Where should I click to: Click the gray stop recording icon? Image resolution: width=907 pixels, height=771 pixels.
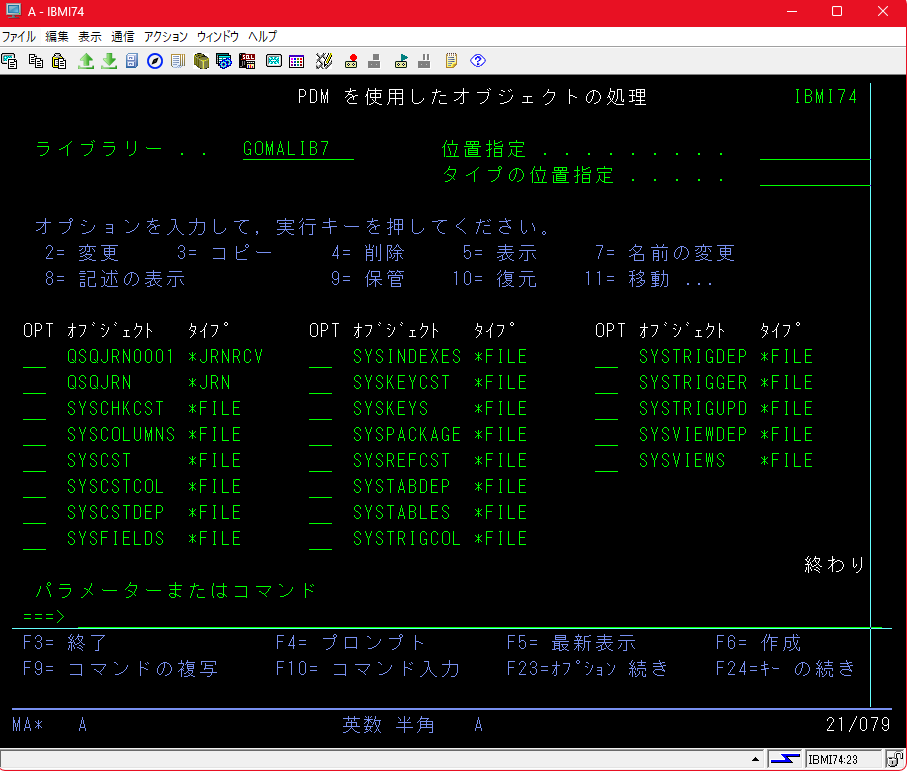(x=374, y=61)
